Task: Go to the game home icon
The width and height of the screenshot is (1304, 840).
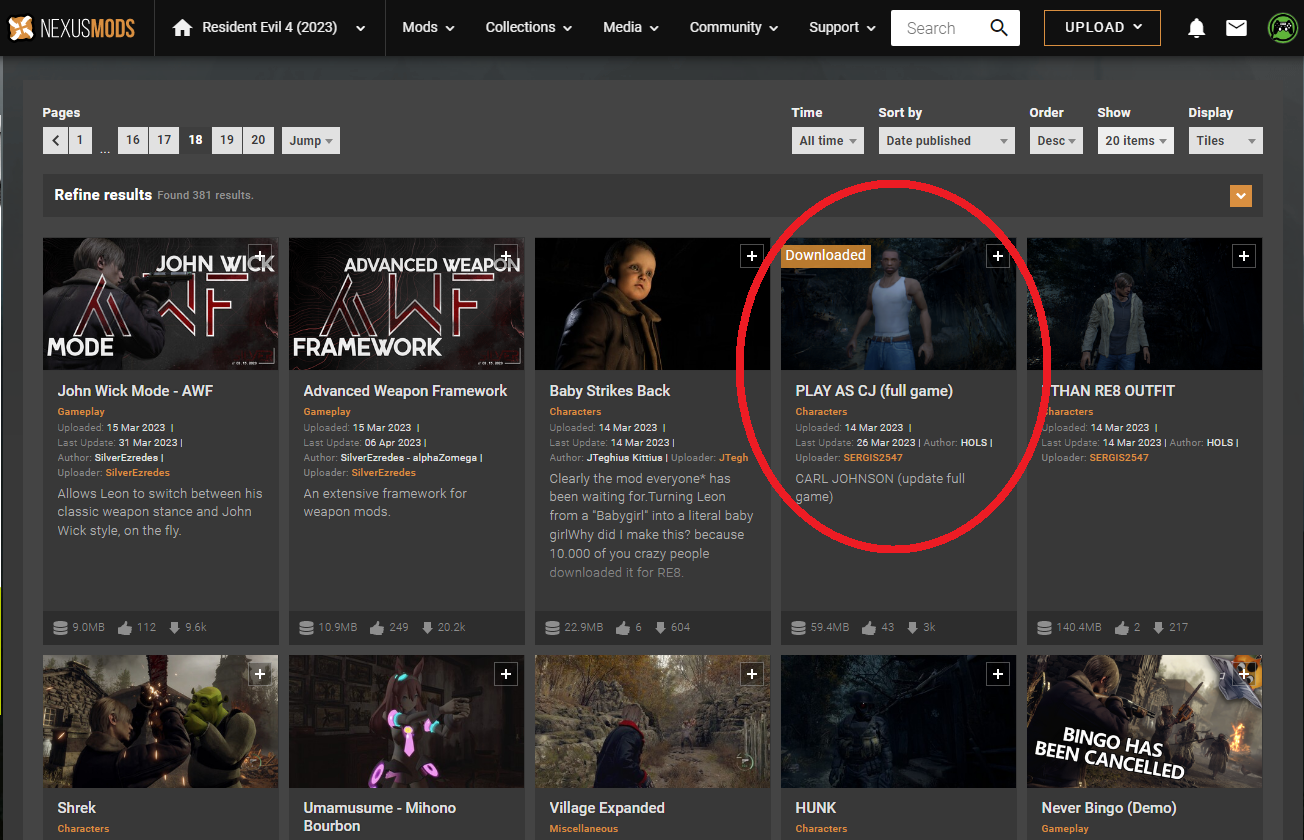Action: 182,28
